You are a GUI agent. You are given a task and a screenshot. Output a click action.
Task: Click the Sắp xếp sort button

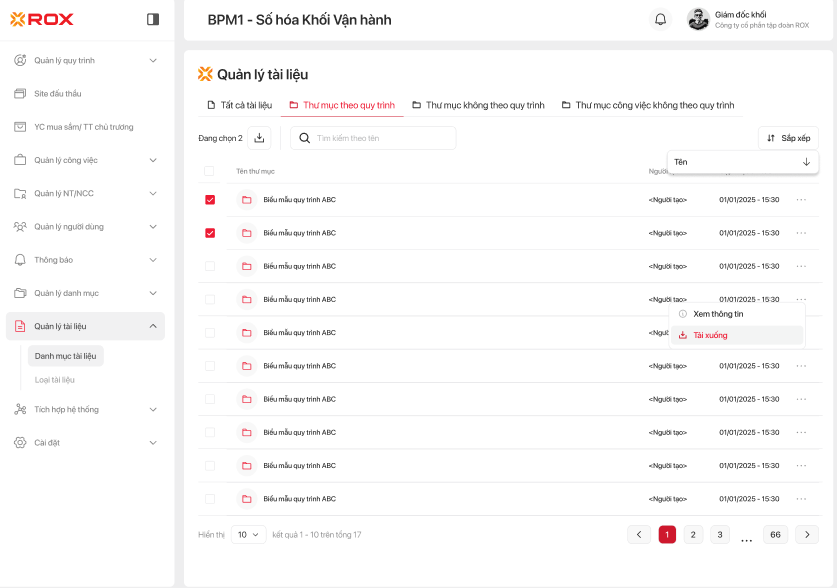(788, 138)
